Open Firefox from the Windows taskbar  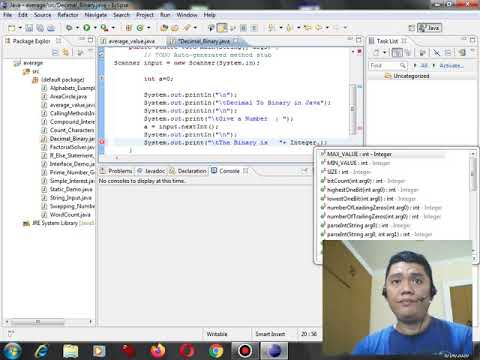(158, 351)
